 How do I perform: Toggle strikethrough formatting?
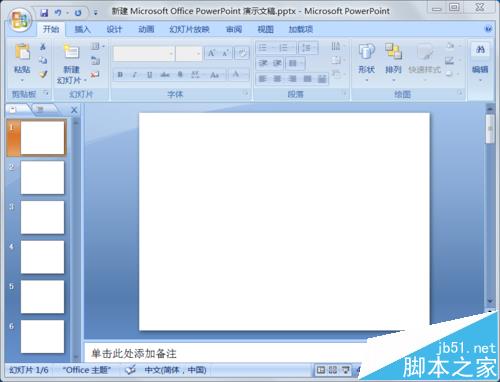coord(165,75)
